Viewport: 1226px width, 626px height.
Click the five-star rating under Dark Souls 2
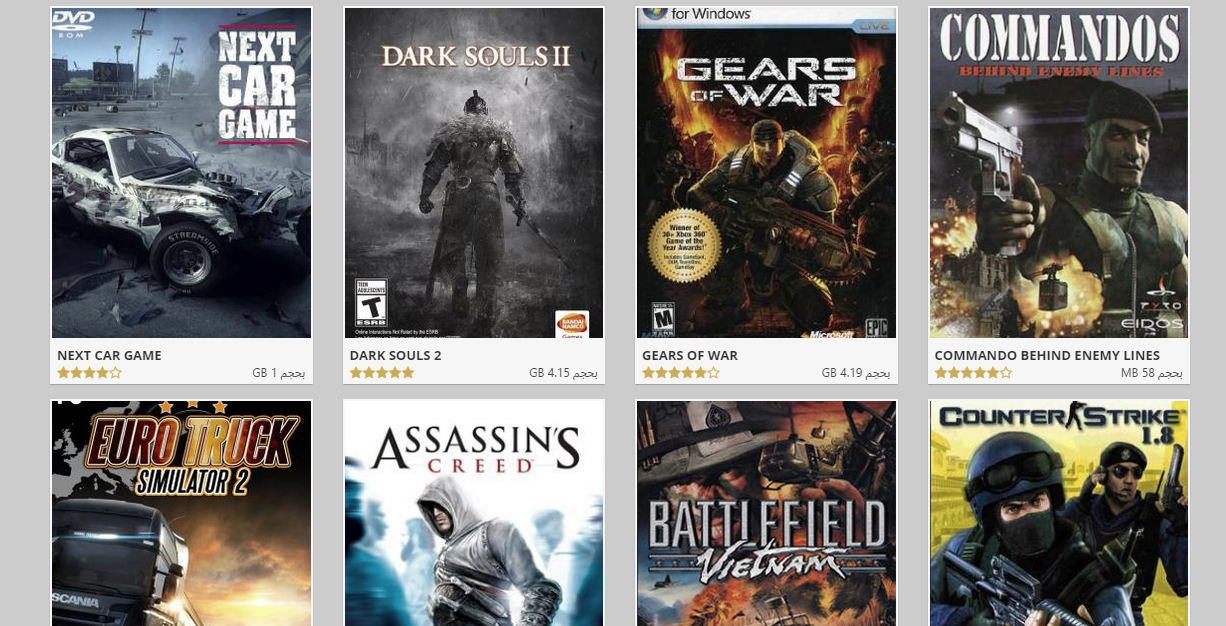tap(381, 373)
